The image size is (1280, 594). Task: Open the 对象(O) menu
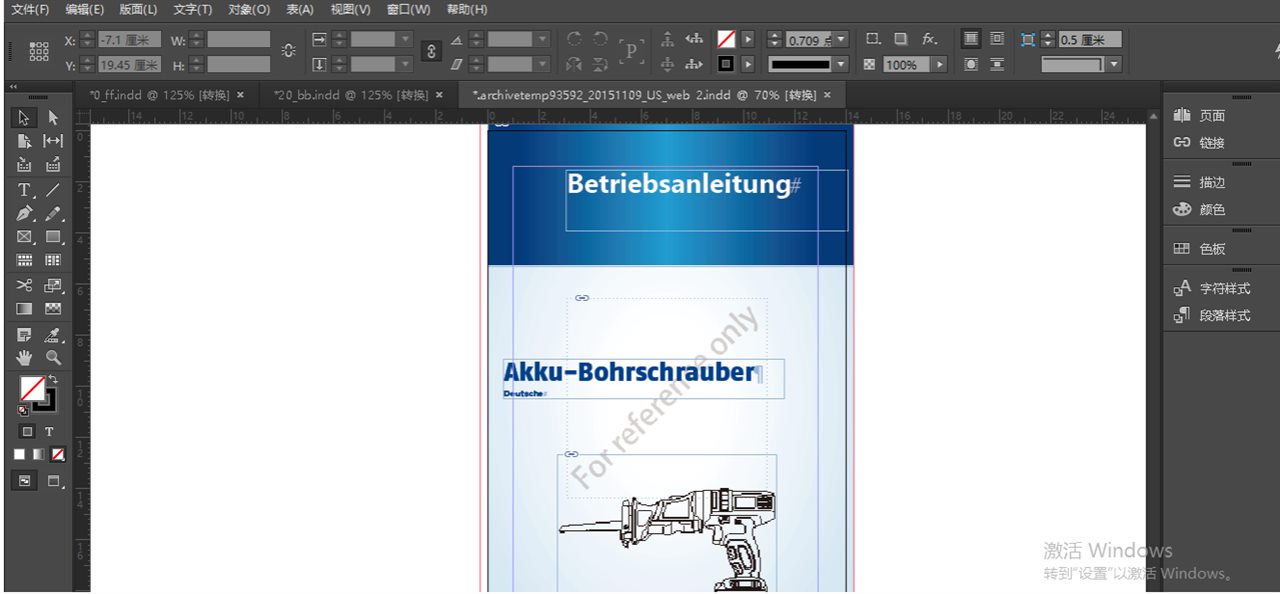pyautogui.click(x=249, y=10)
